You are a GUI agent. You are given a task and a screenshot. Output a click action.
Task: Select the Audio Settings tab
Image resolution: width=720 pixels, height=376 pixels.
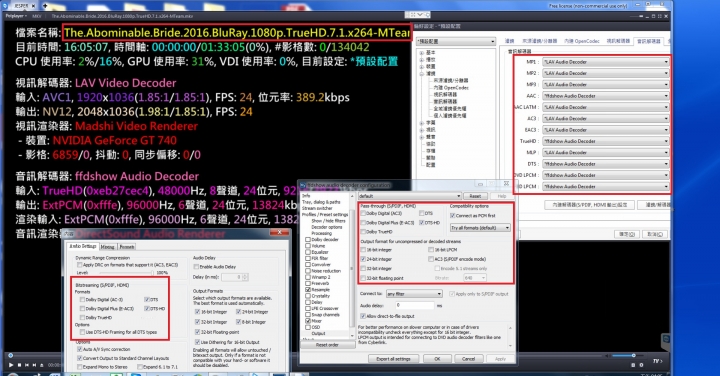coord(83,246)
